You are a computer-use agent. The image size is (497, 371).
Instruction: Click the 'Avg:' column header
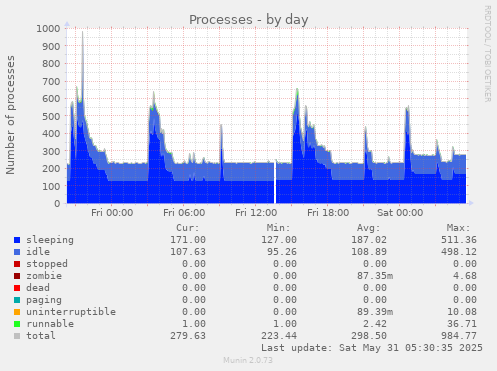click(x=368, y=228)
